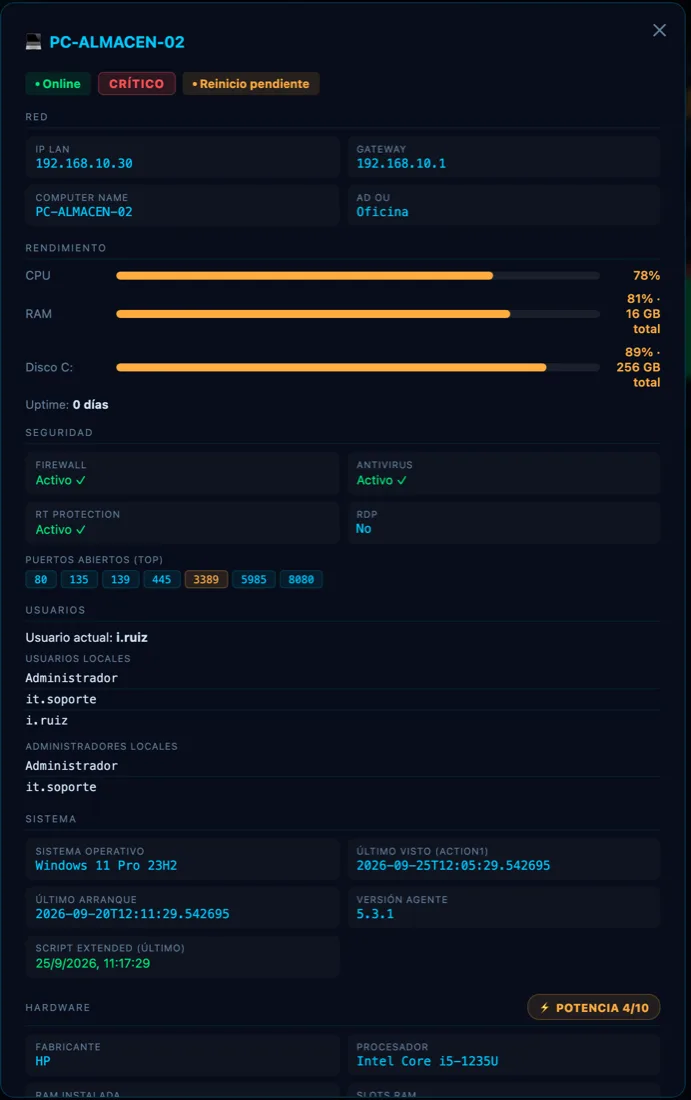
Task: Click Último Arranque timestamp value
Action: pos(133,914)
